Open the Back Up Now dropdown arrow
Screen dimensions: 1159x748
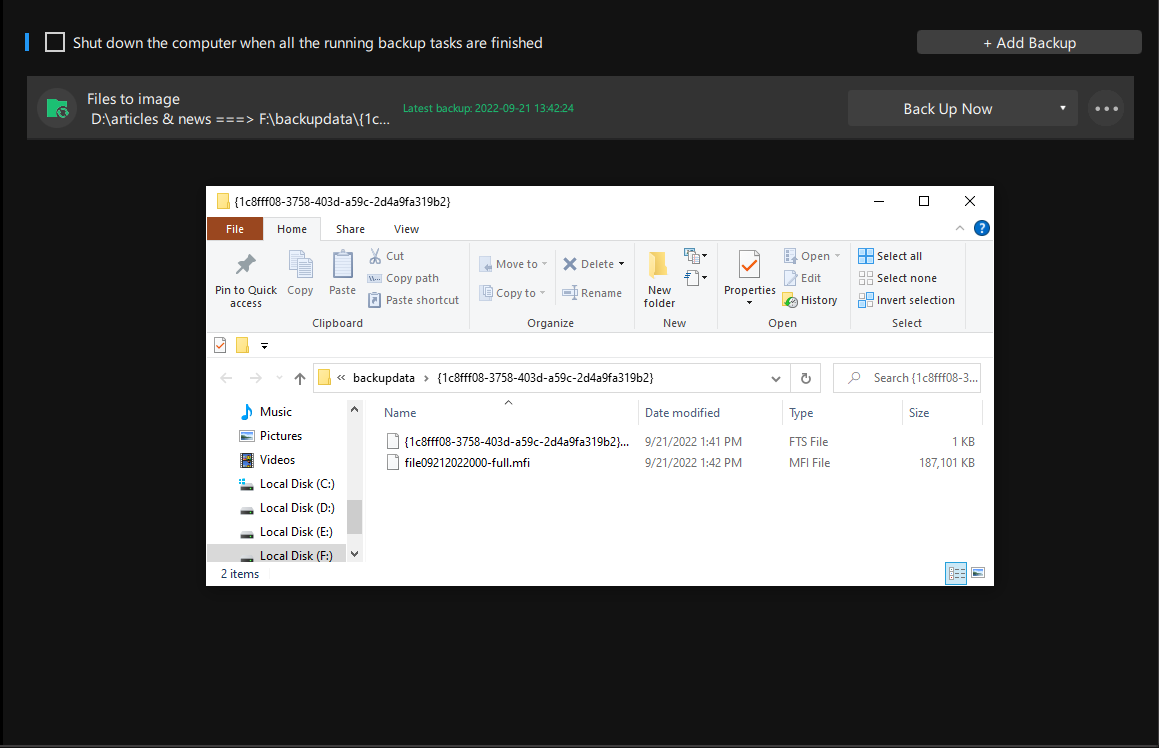pyautogui.click(x=1062, y=109)
